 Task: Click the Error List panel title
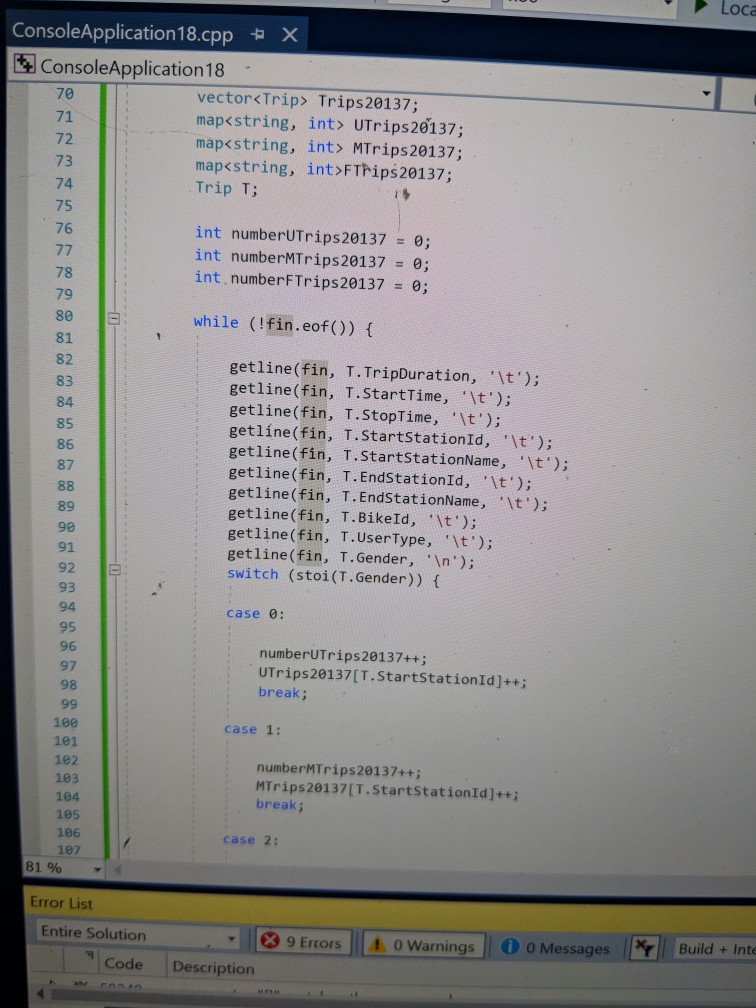click(62, 903)
